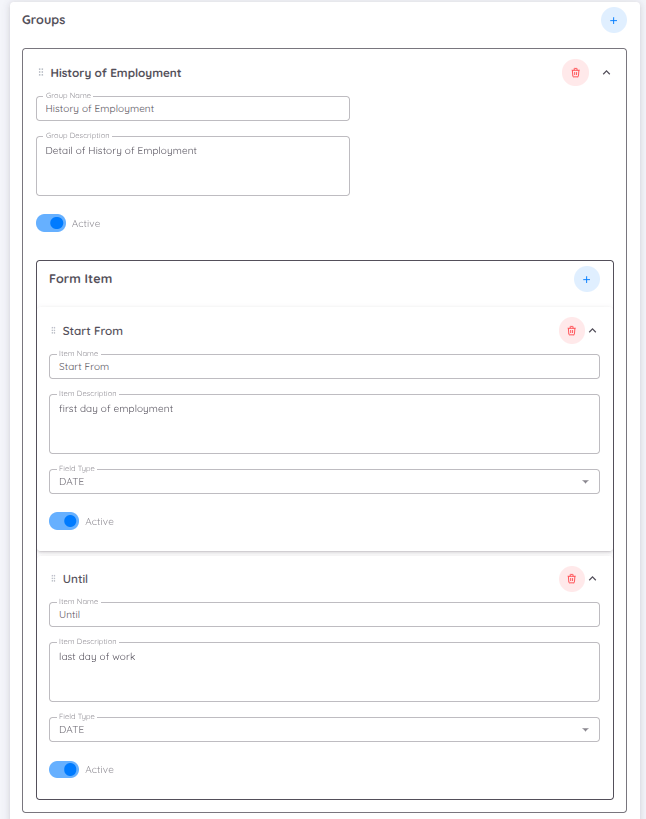This screenshot has height=819, width=646.
Task: Delete the History of Employment group
Action: (x=575, y=73)
